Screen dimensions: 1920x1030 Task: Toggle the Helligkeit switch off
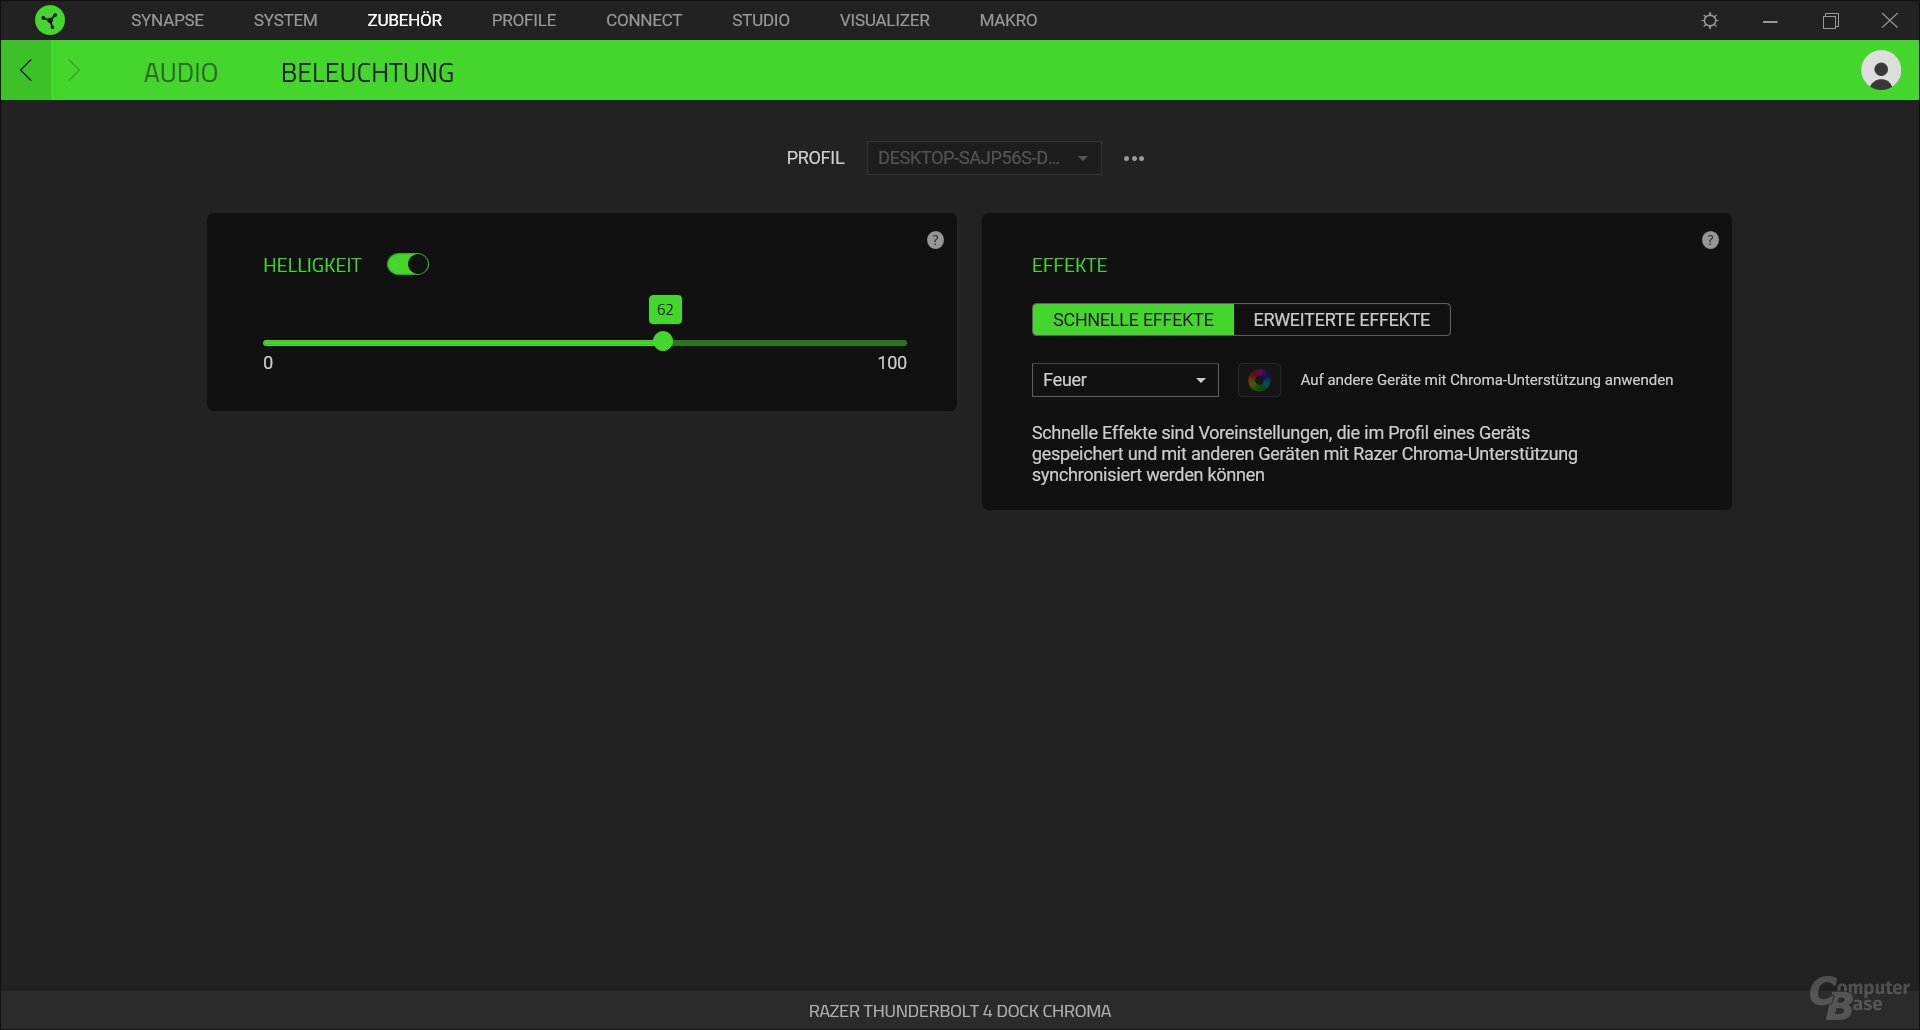[x=408, y=264]
